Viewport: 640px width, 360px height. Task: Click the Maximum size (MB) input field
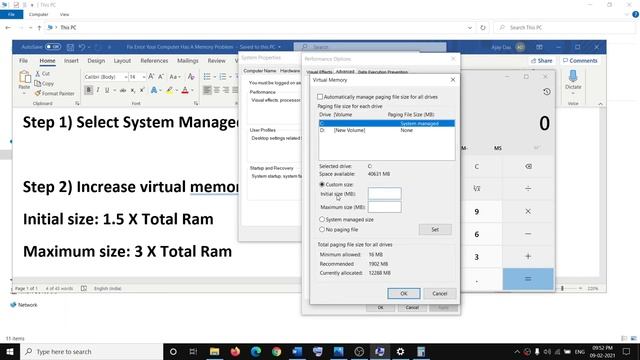(x=384, y=207)
